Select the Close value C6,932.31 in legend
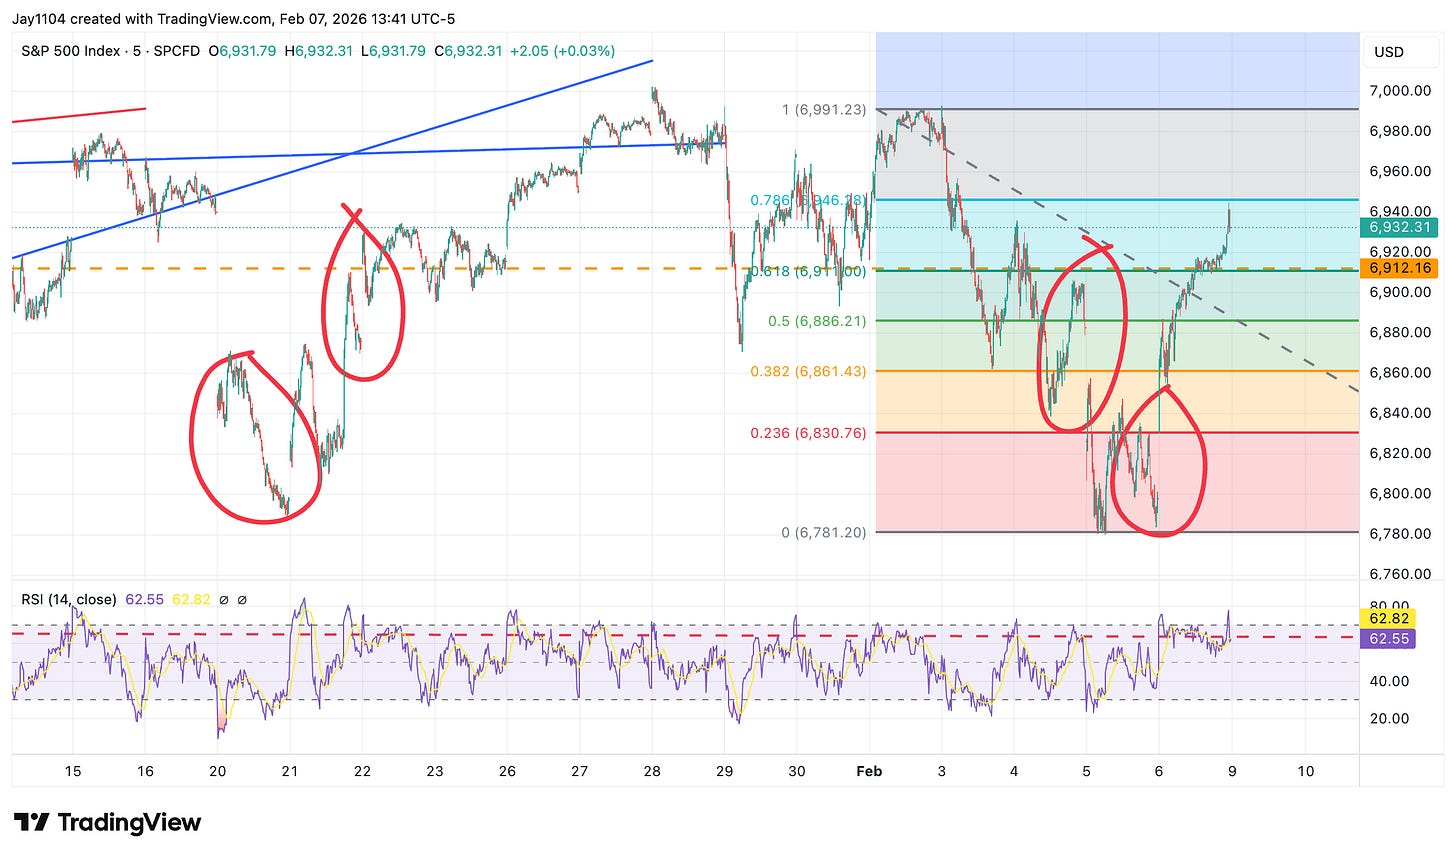The image size is (1456, 858). (470, 50)
